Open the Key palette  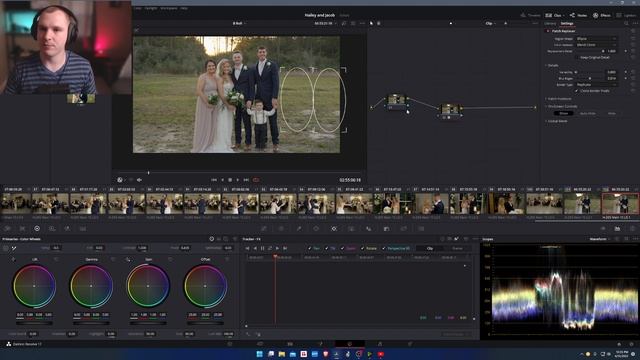pos(387,229)
